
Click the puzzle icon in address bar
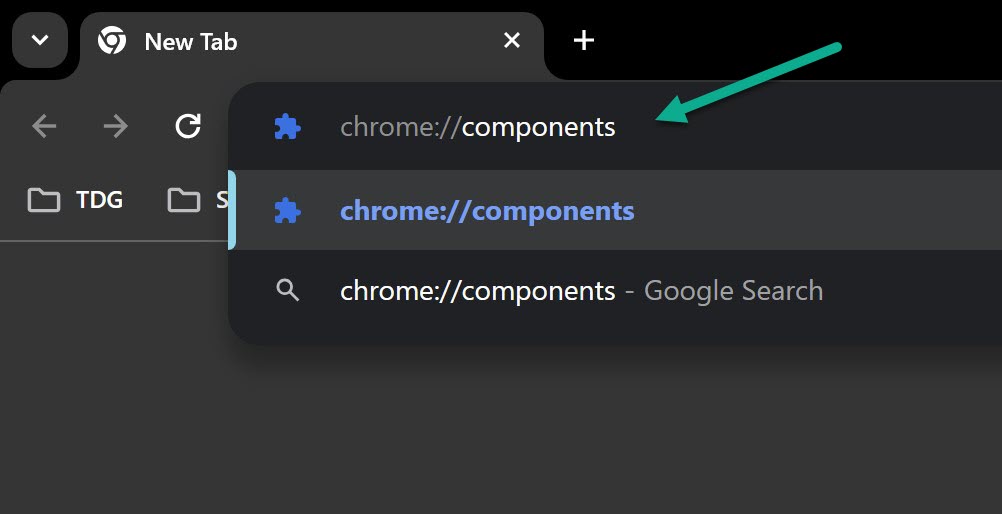[288, 127]
